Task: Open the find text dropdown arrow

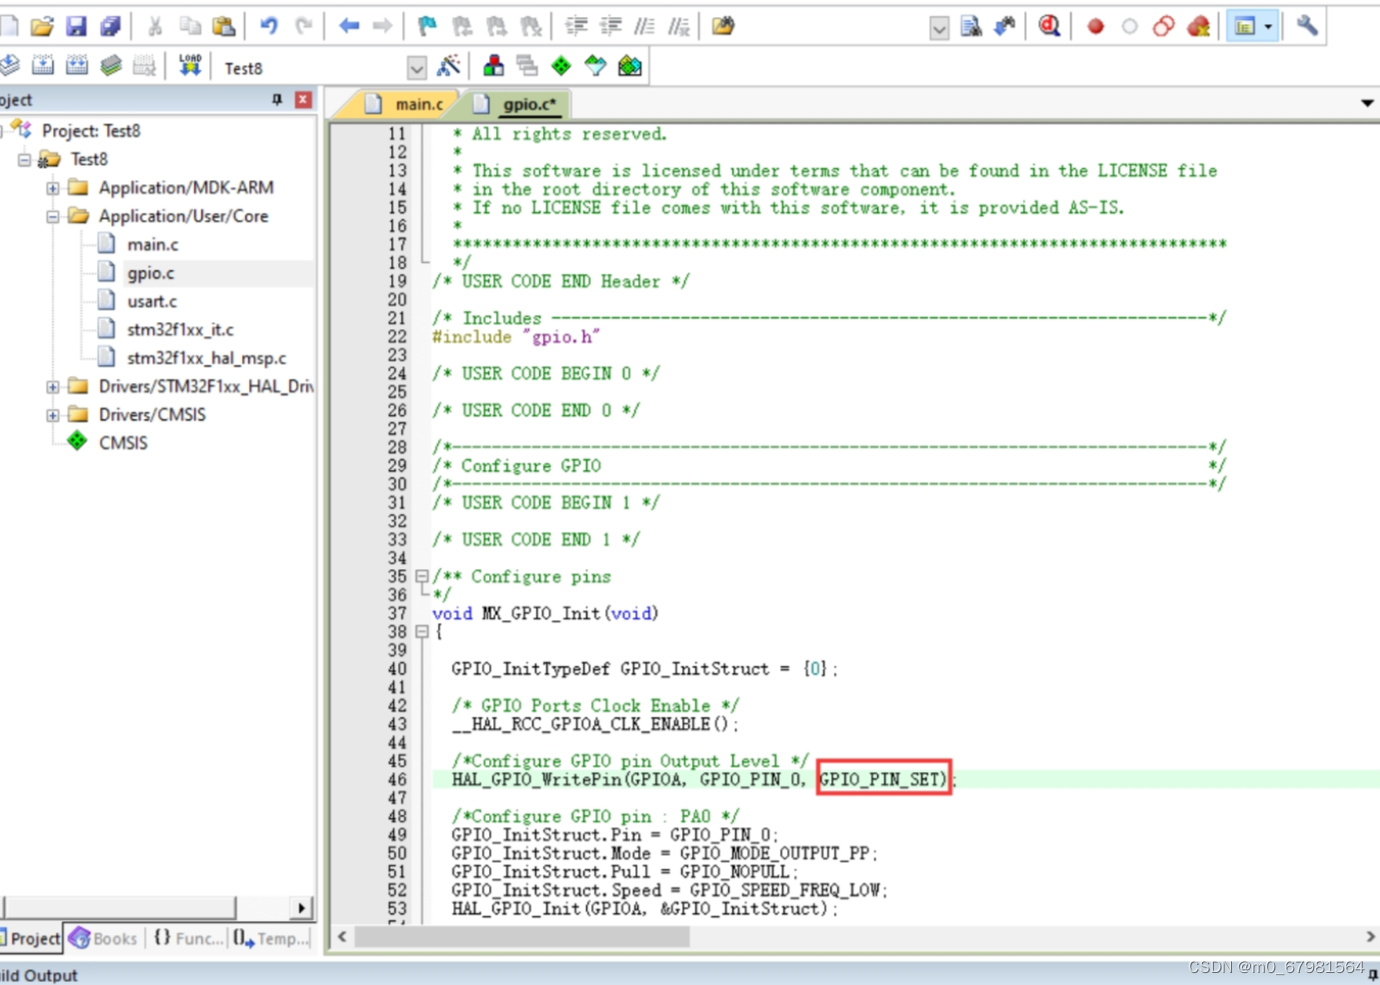Action: 939,28
